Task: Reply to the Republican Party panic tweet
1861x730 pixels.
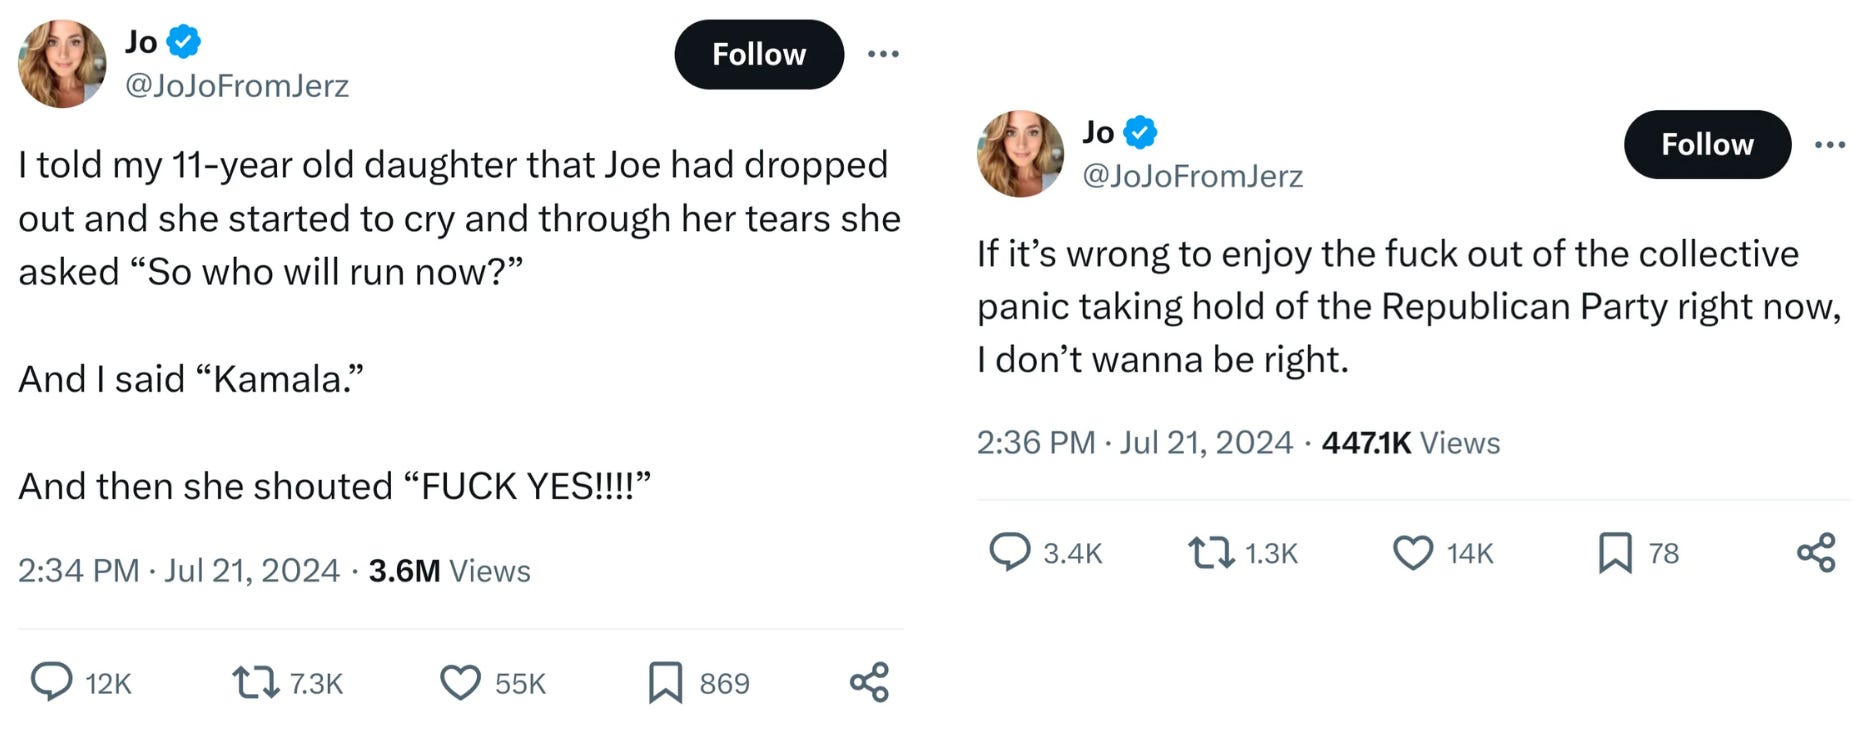Action: coord(1009,552)
